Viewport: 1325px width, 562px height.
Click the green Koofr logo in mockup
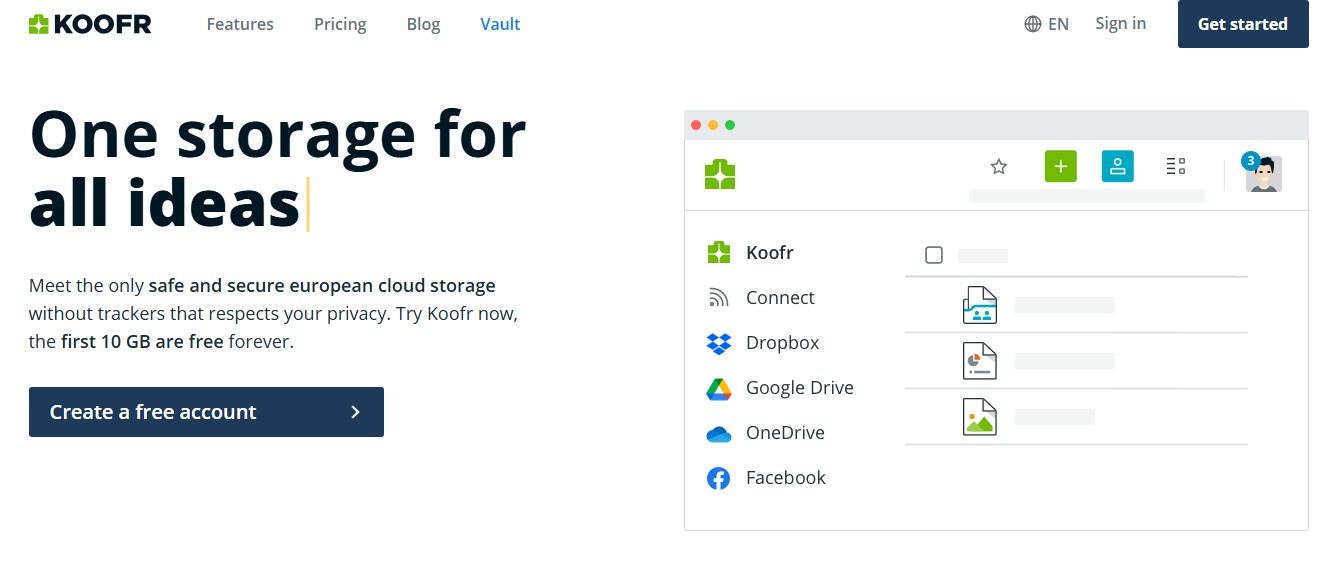tap(720, 174)
